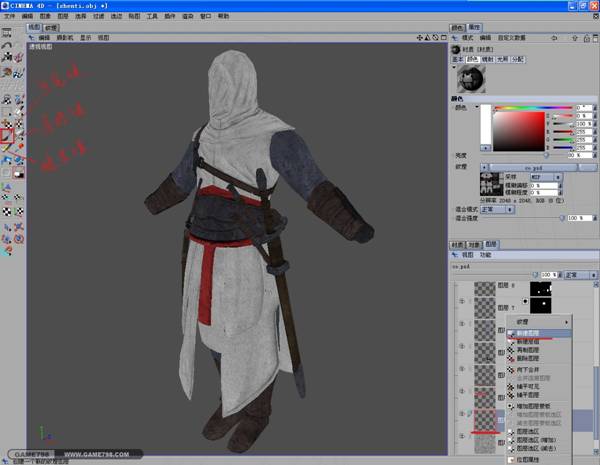Screen dimensions: 600x465
Task: Click the cs.psd texture name button
Action: pyautogui.click(x=535, y=166)
